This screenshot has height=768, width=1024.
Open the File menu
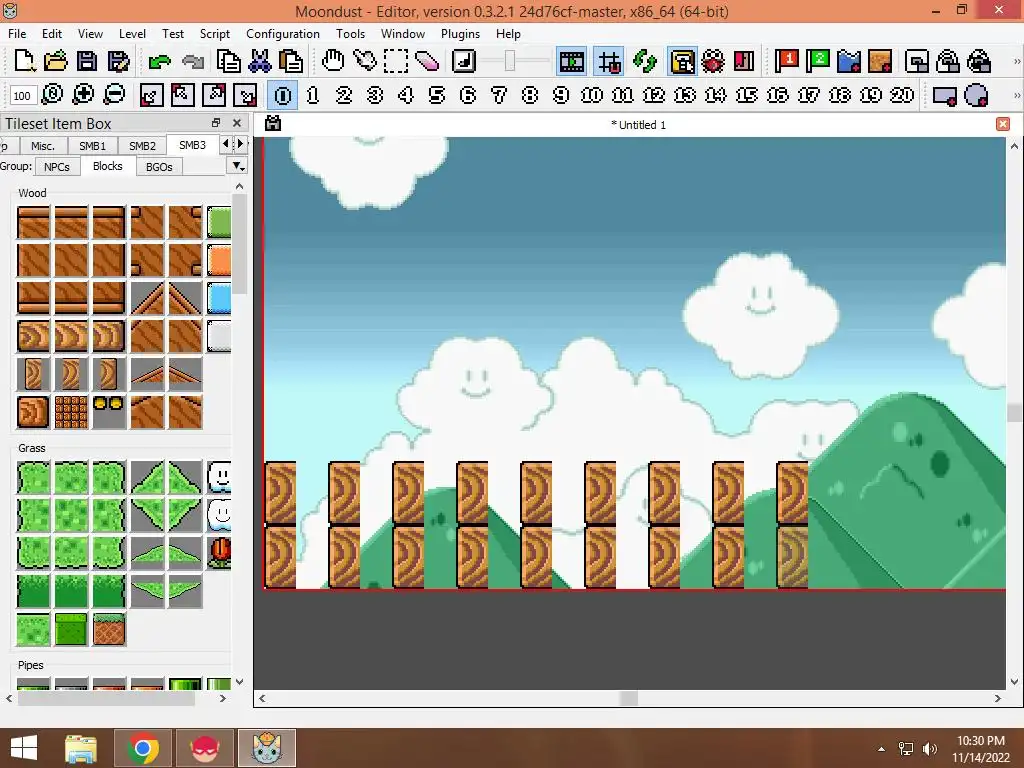[x=17, y=33]
